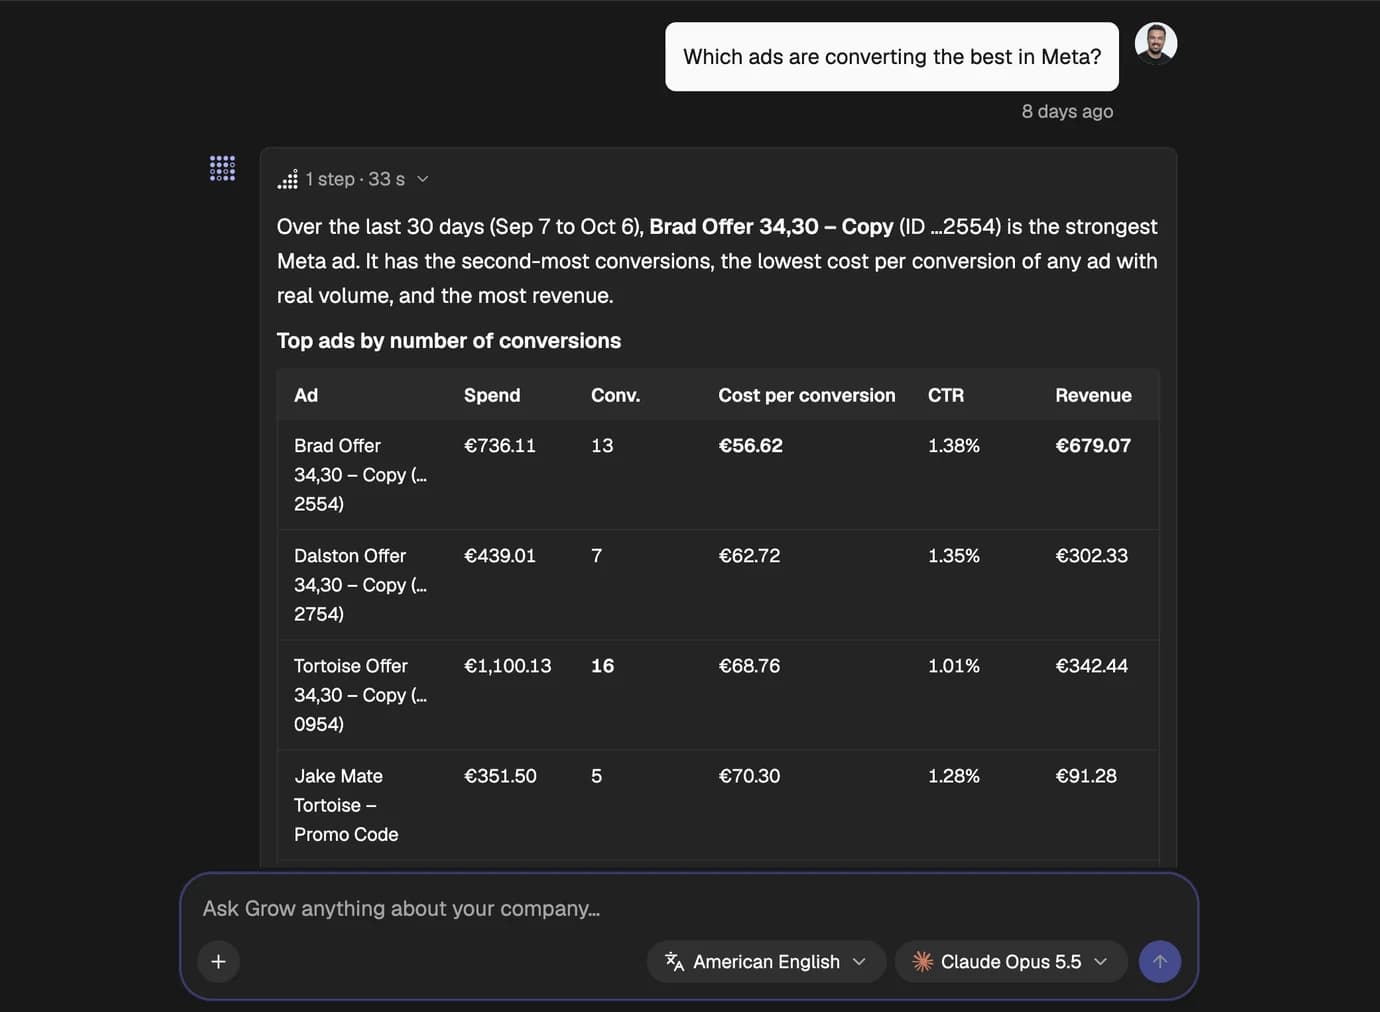Click the 'Conv.' column header
The image size is (1380, 1012).
point(615,395)
